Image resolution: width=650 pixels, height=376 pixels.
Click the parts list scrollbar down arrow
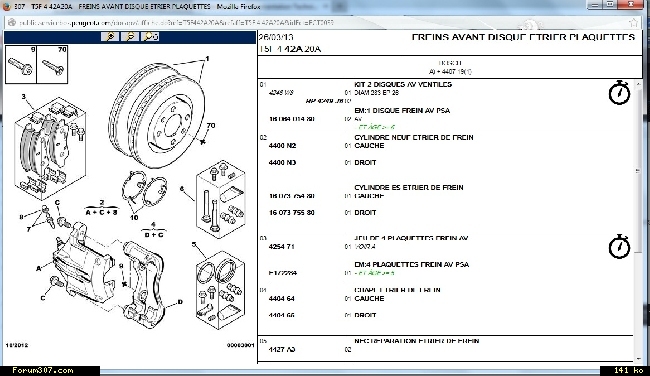point(638,359)
